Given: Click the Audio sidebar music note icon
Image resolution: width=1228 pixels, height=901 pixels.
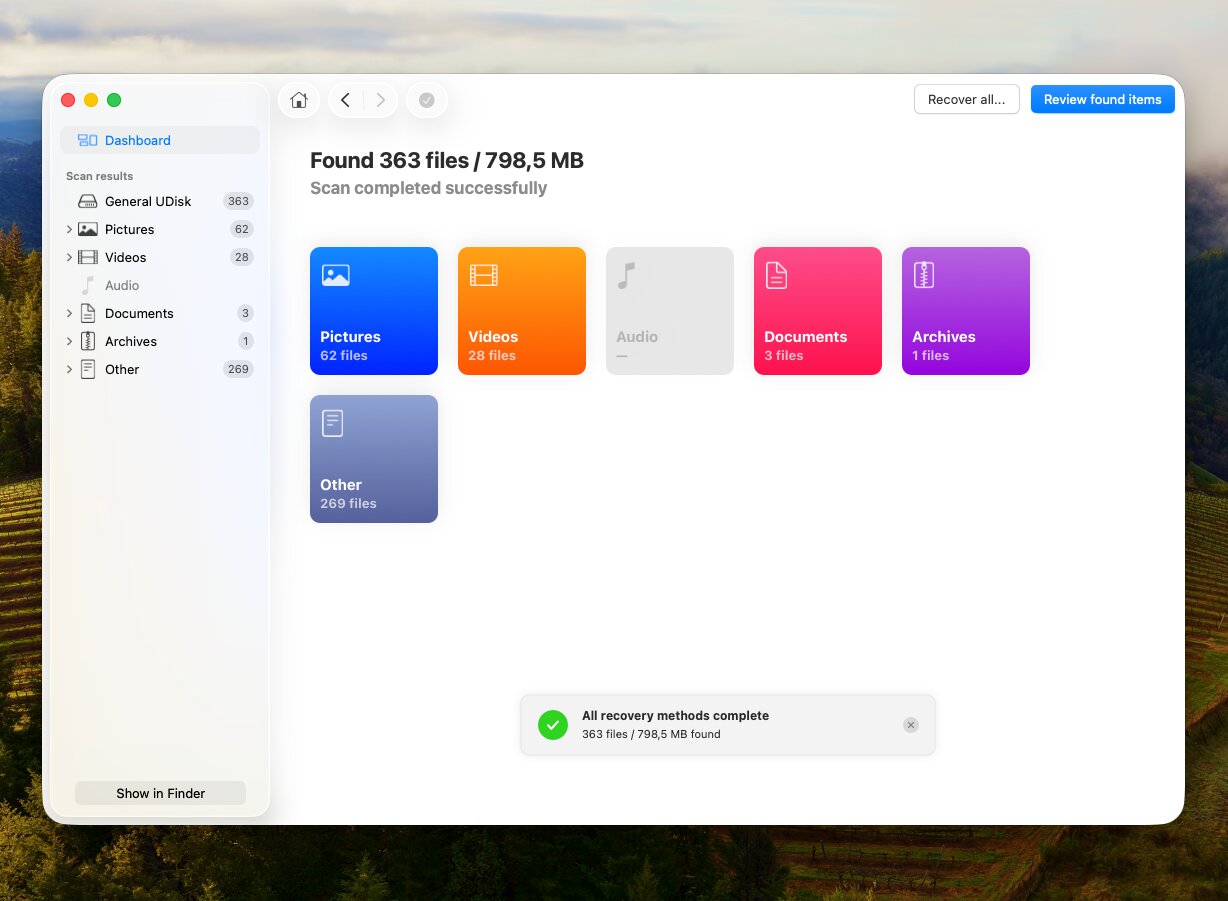Looking at the screenshot, I should 88,285.
